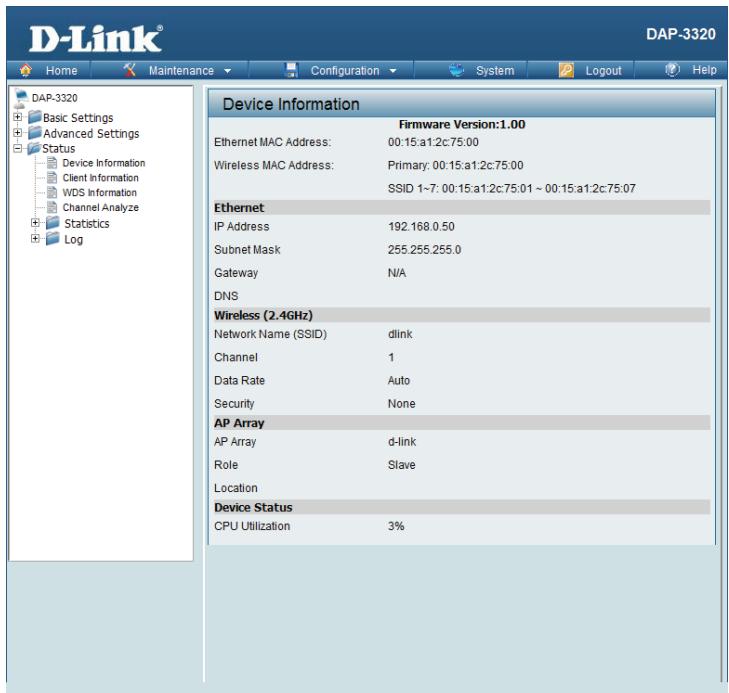729x693 pixels.
Task: Go to the Home menu
Action: point(61,71)
